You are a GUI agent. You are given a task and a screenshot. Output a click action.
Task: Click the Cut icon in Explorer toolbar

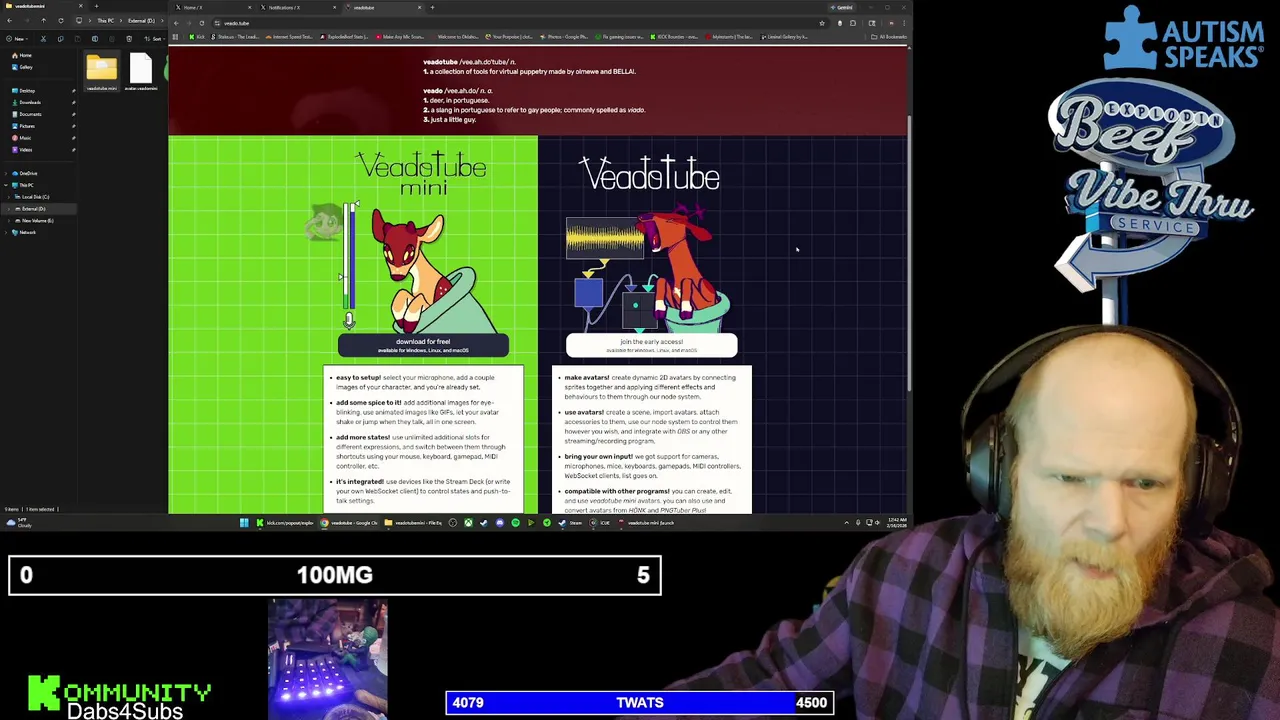click(43, 38)
